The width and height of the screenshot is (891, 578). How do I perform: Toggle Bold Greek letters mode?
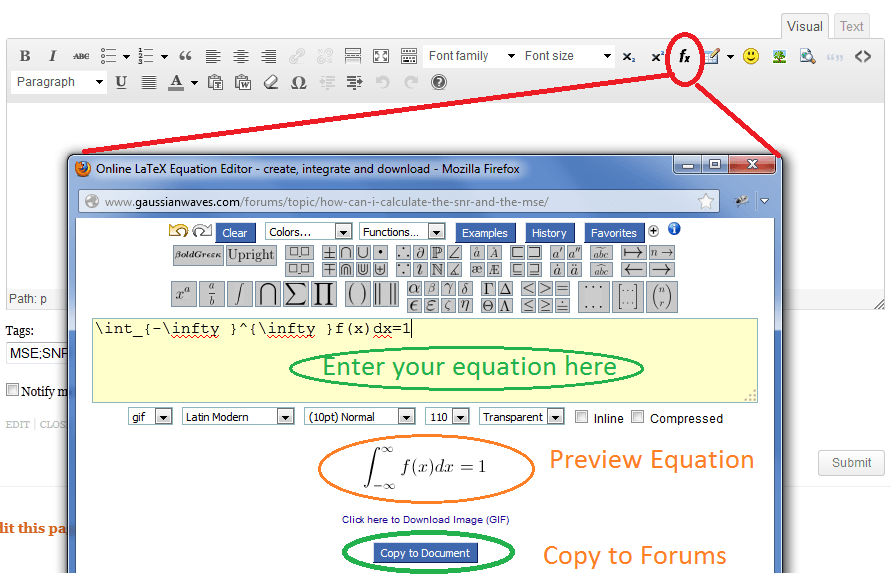pyautogui.click(x=198, y=255)
